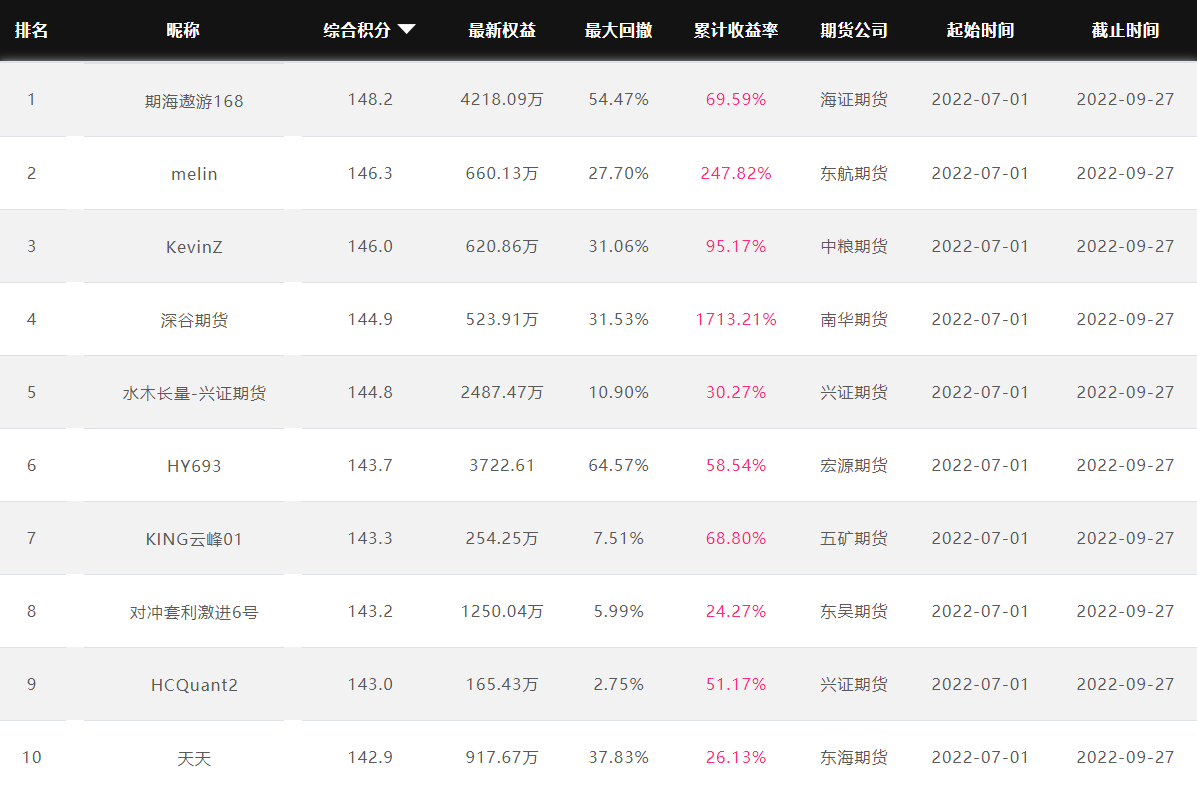Viewport: 1197px width, 791px height.
Task: Select the 144.8 score cell
Action: tap(370, 392)
